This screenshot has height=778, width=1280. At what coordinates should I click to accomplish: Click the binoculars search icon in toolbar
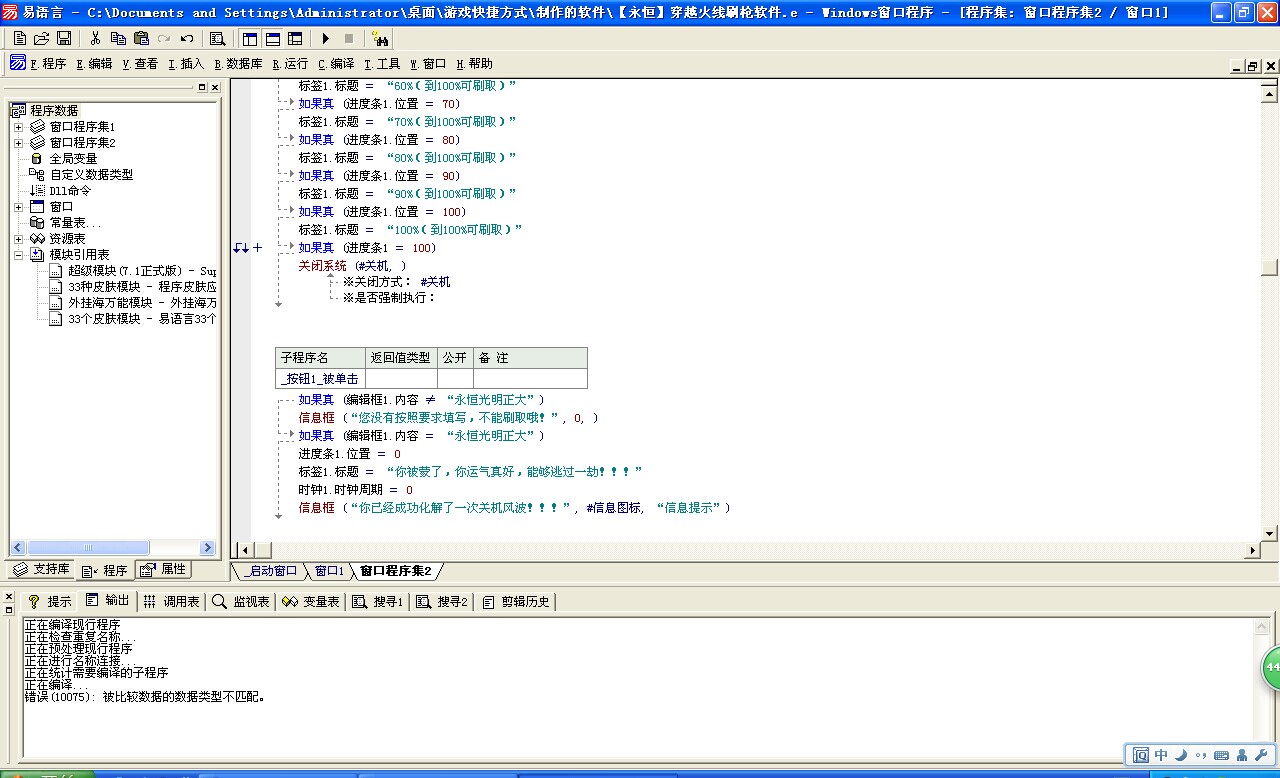(x=380, y=38)
